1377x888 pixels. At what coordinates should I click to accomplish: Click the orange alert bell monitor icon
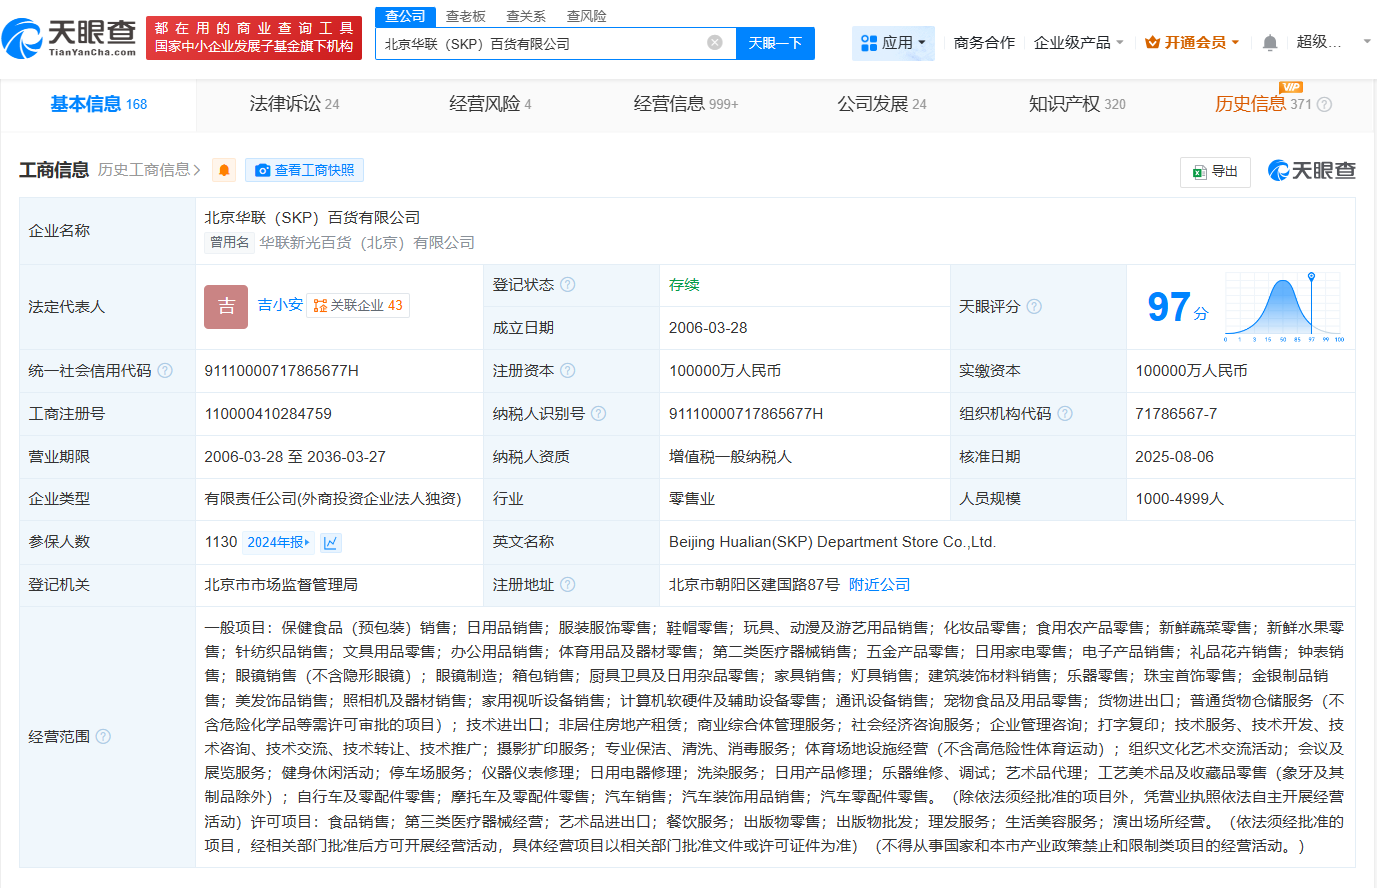click(x=224, y=170)
